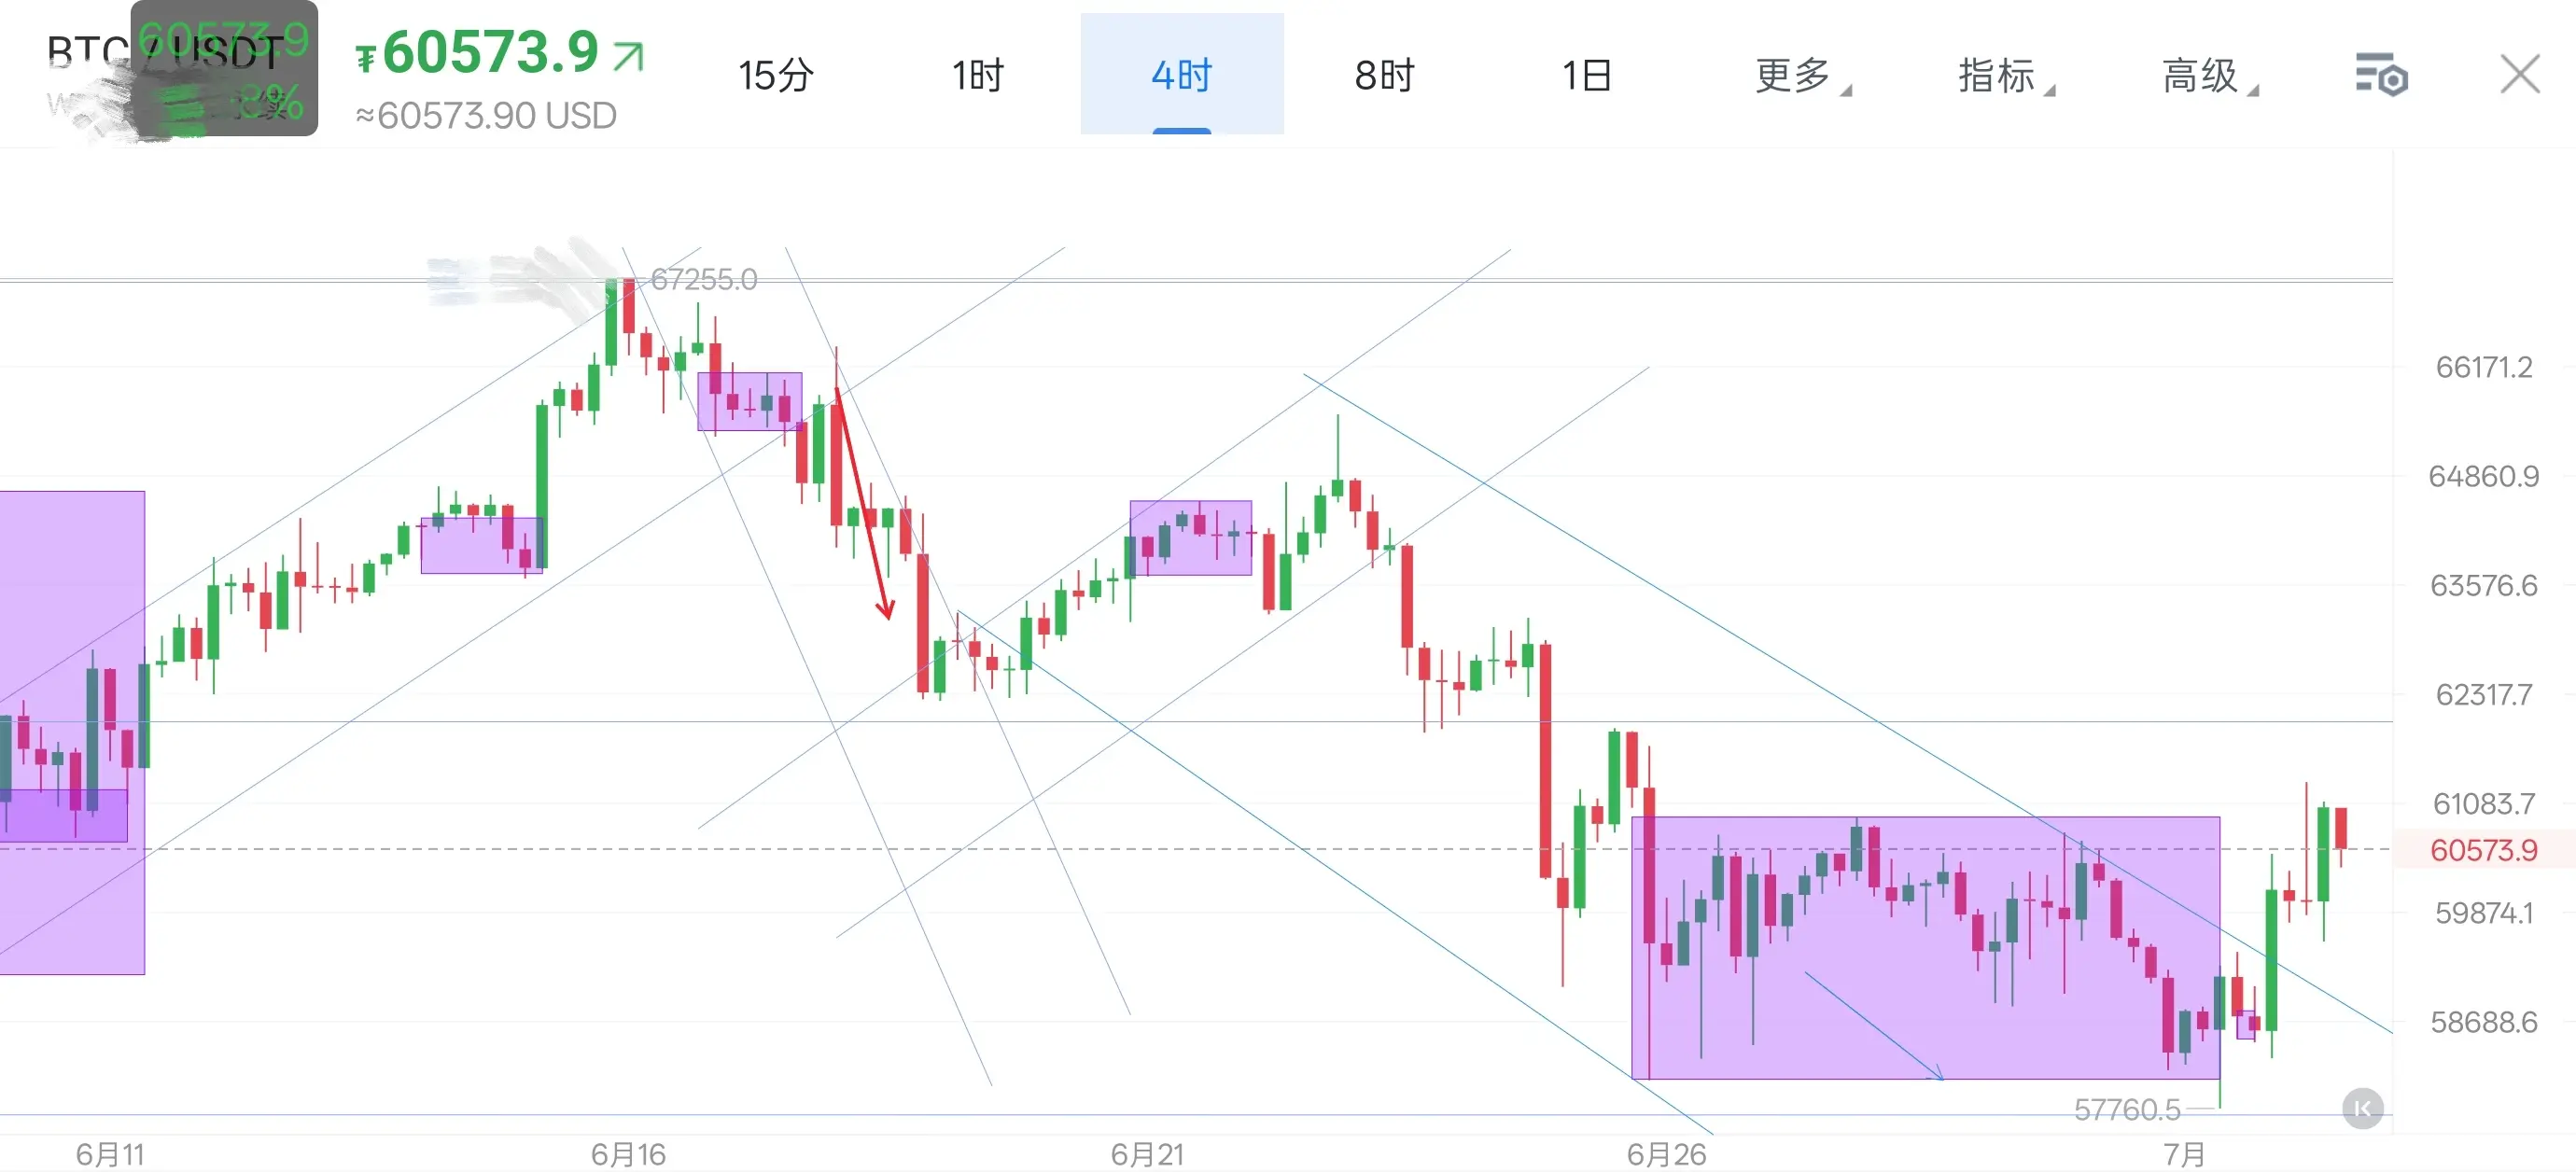Click the jump-to-latest K button
The height and width of the screenshot is (1172, 2576).
(2362, 1108)
